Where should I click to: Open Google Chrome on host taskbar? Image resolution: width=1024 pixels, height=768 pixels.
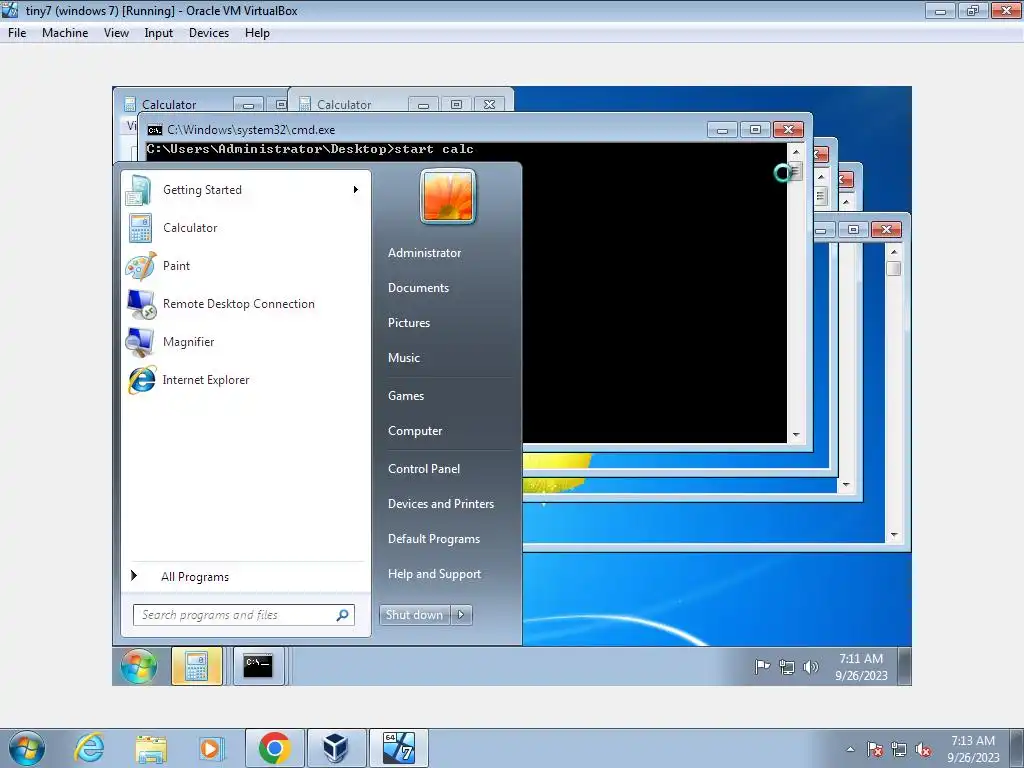(x=274, y=748)
